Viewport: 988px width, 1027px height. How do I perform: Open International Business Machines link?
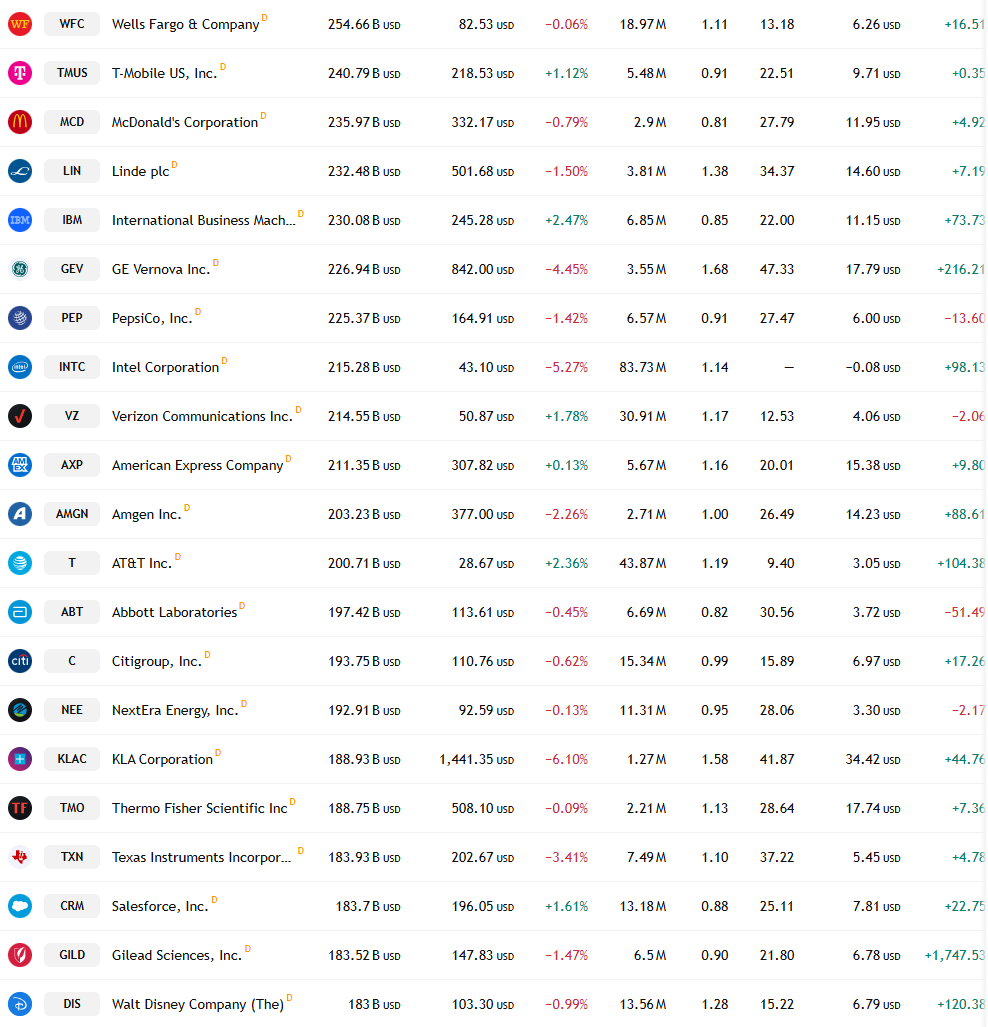204,220
